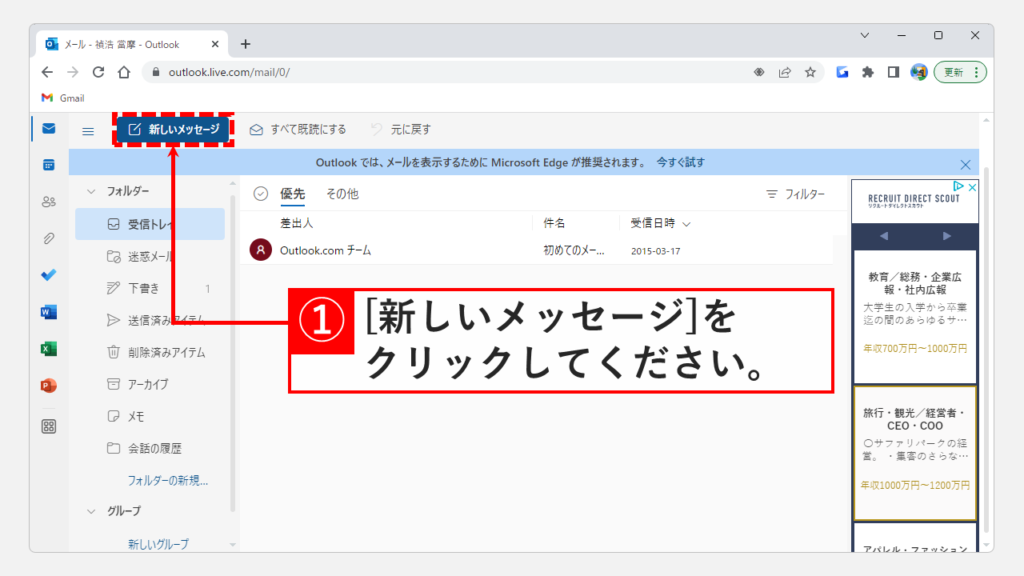Viewport: 1024px width, 576px height.
Task: Open the People contacts icon
Action: click(48, 201)
